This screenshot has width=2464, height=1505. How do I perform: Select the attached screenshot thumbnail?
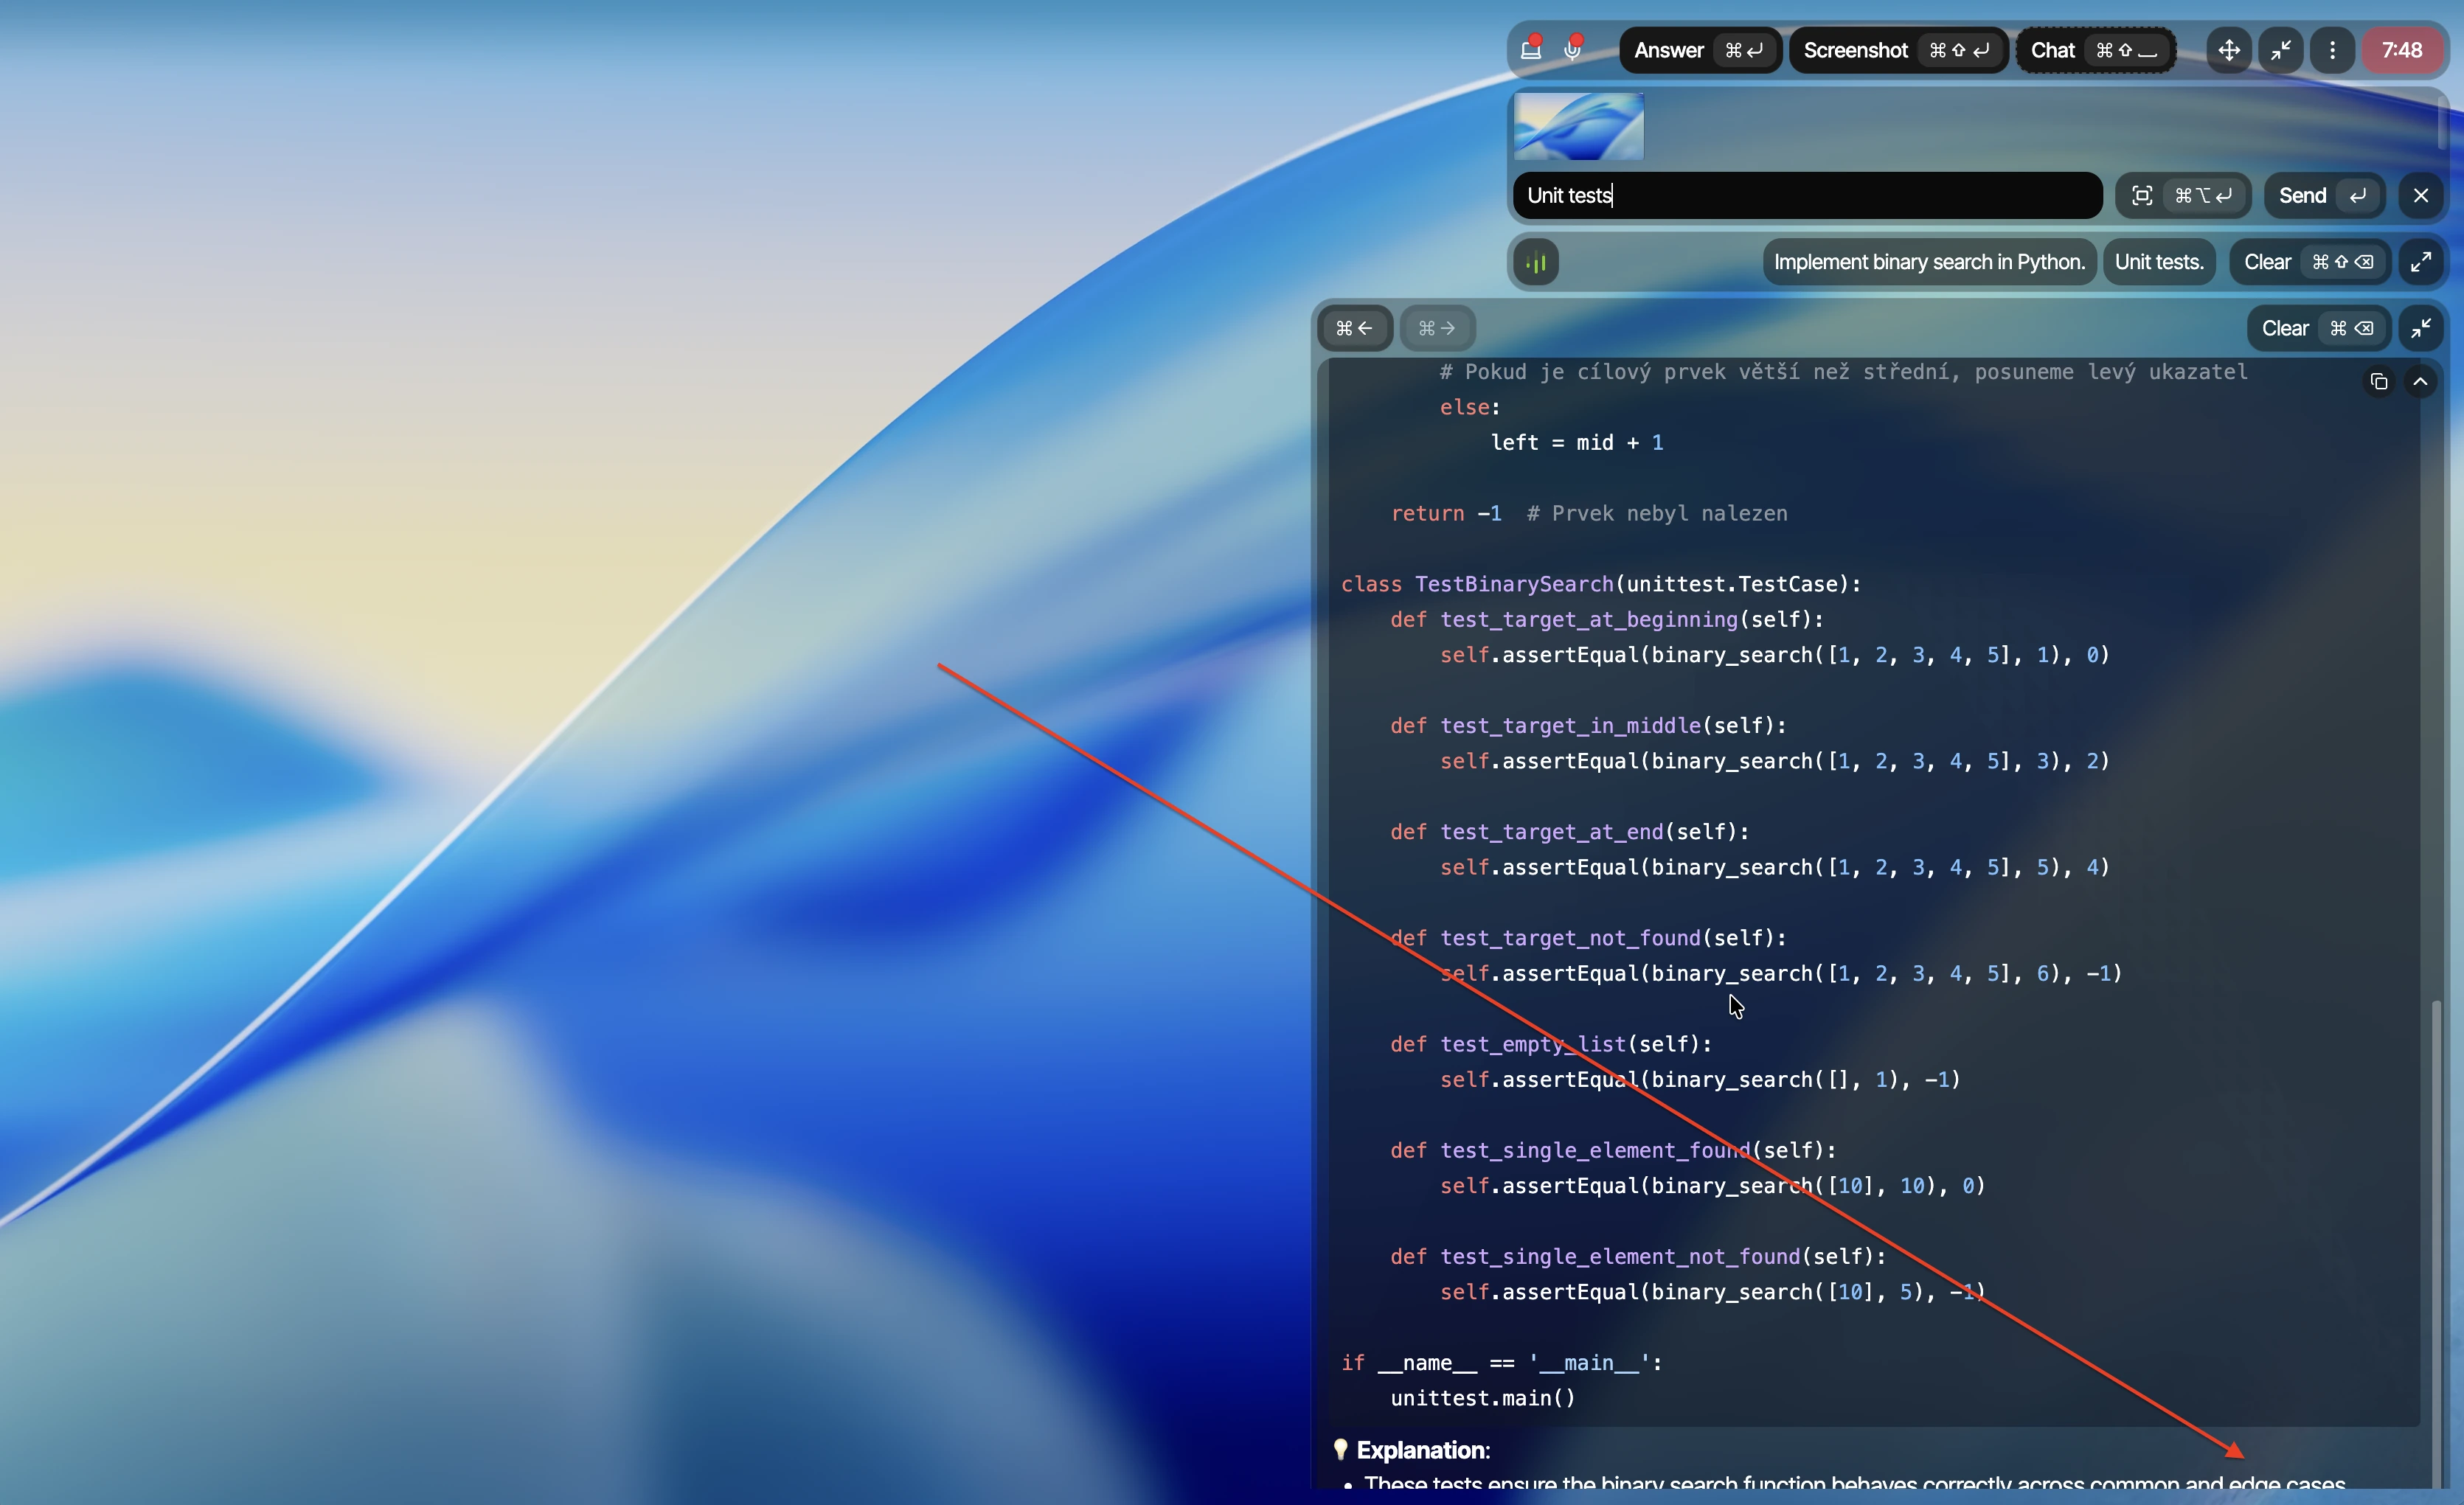click(1578, 127)
